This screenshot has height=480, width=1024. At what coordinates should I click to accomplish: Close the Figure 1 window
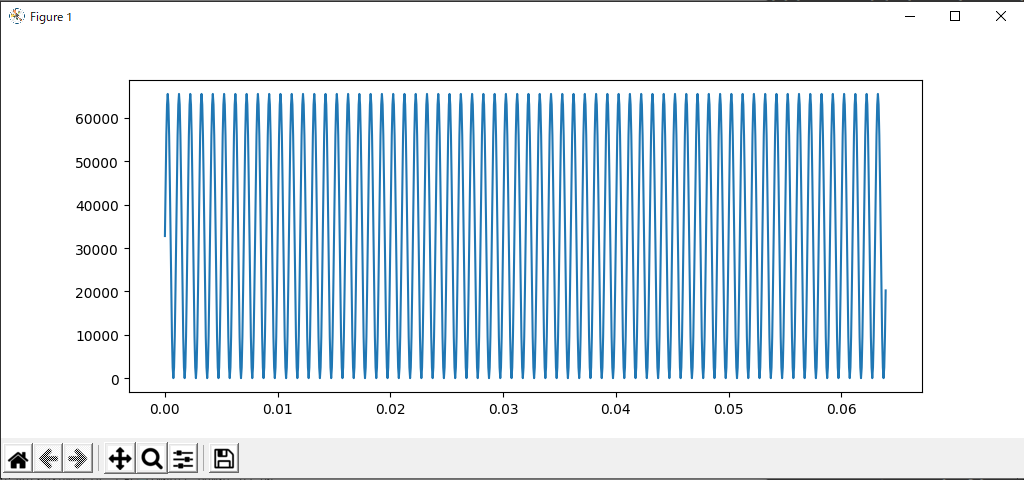pos(1000,16)
